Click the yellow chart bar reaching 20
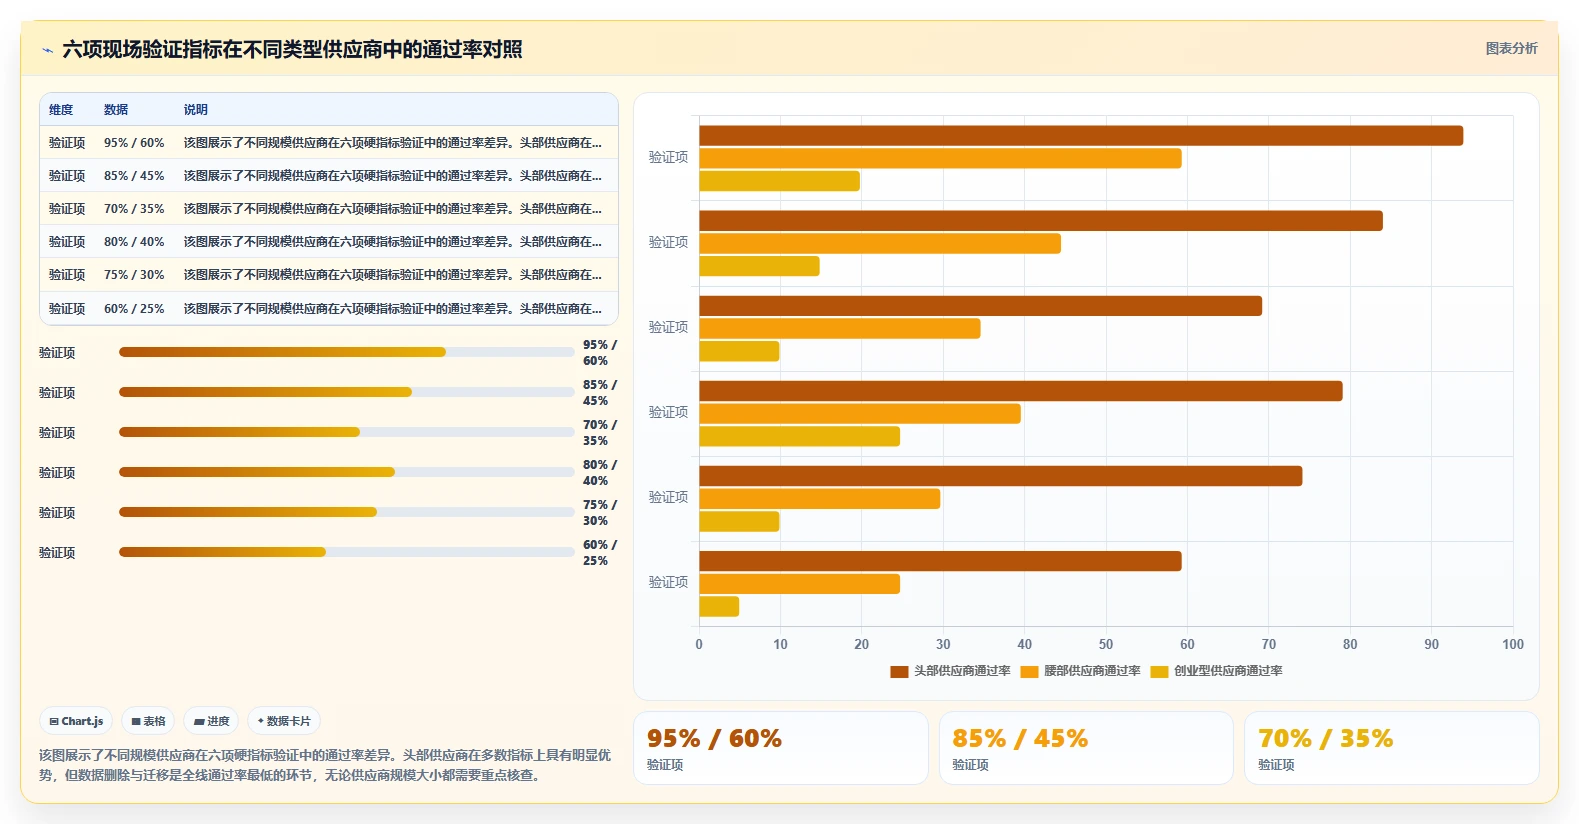 click(x=779, y=181)
